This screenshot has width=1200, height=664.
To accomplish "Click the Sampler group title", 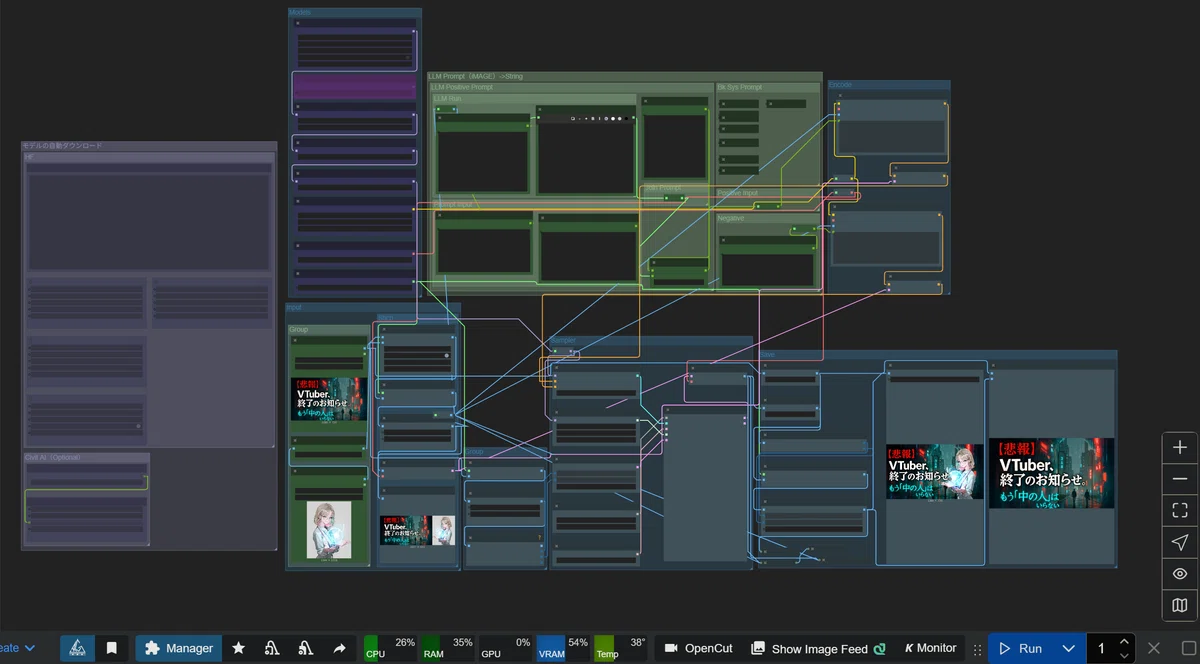I will tap(563, 341).
